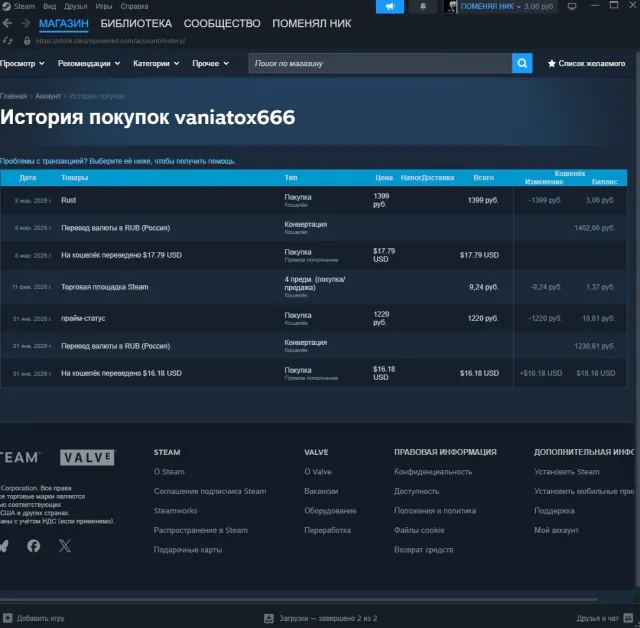Open the Facebook icon link
This screenshot has width=640, height=628.
(33, 546)
